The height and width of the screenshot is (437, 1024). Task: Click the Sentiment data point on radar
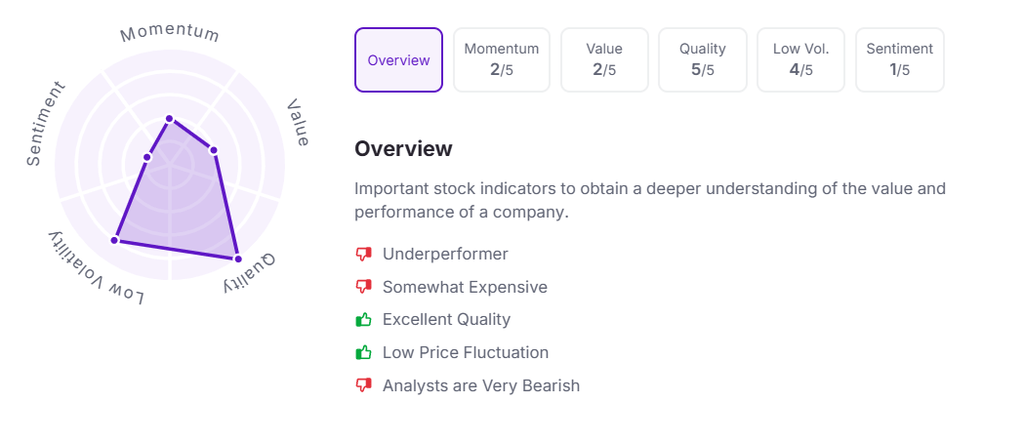147,157
